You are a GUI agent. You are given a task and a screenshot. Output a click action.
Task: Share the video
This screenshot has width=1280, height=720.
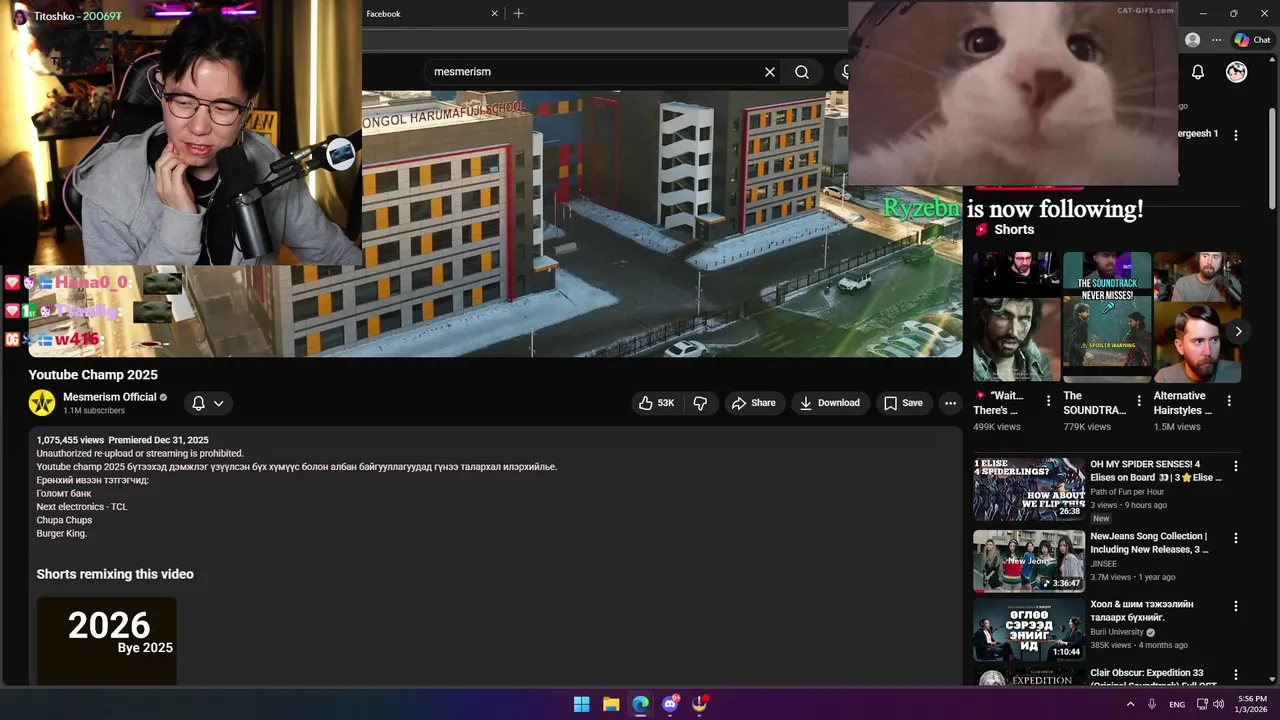[x=754, y=403]
